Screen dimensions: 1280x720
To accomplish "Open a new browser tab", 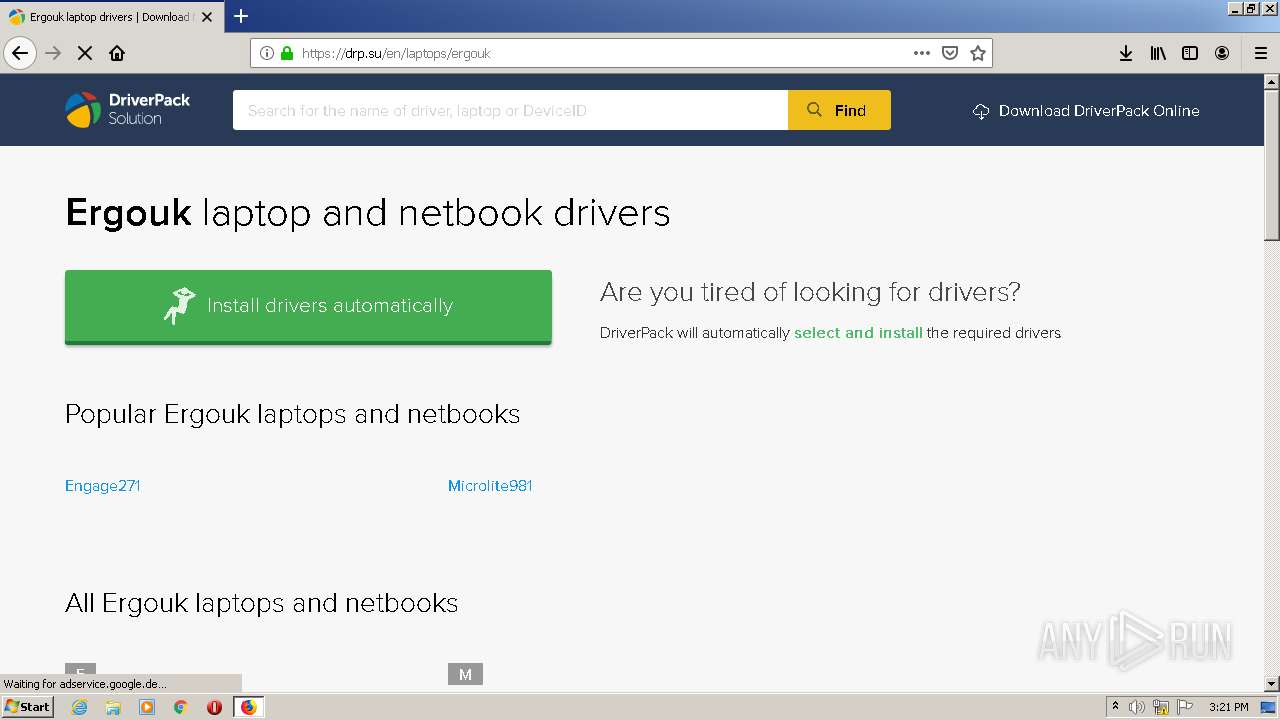I will click(x=241, y=16).
